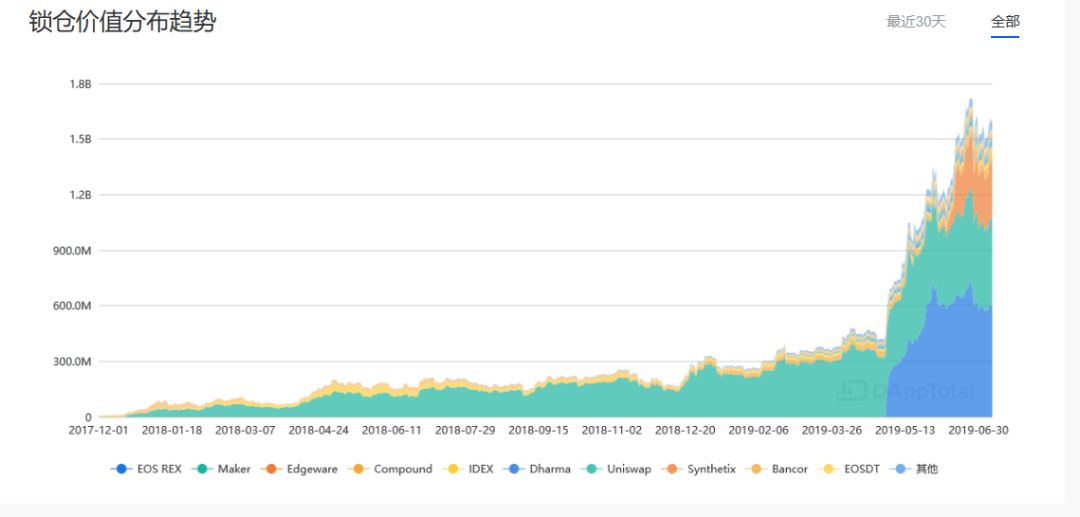Toggle the Synthetix legend series
Viewport: 1080px width, 517px height.
pyautogui.click(x=698, y=469)
